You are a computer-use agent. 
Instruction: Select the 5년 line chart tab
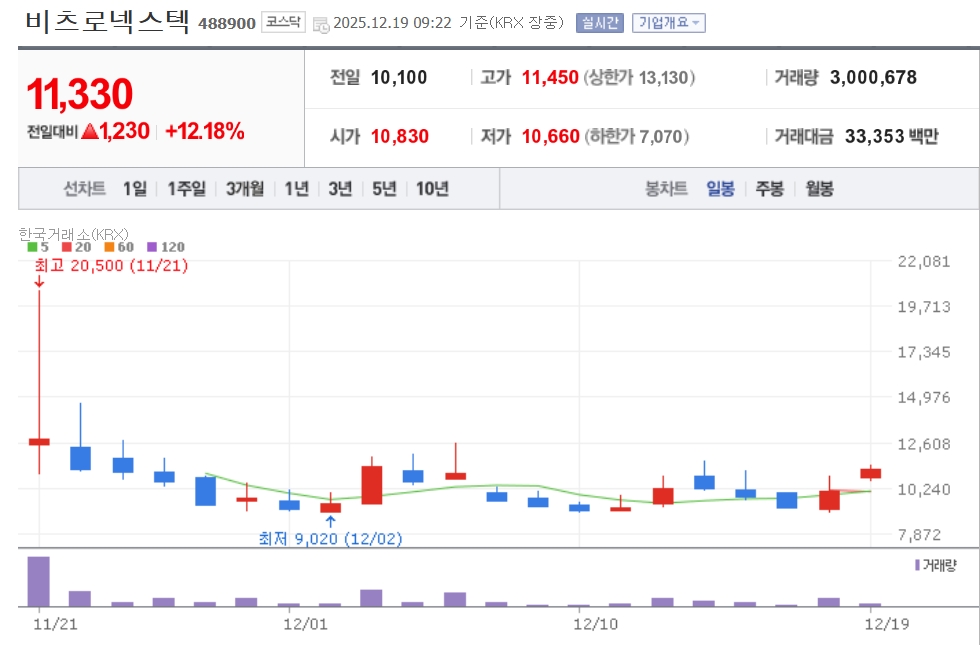(384, 188)
